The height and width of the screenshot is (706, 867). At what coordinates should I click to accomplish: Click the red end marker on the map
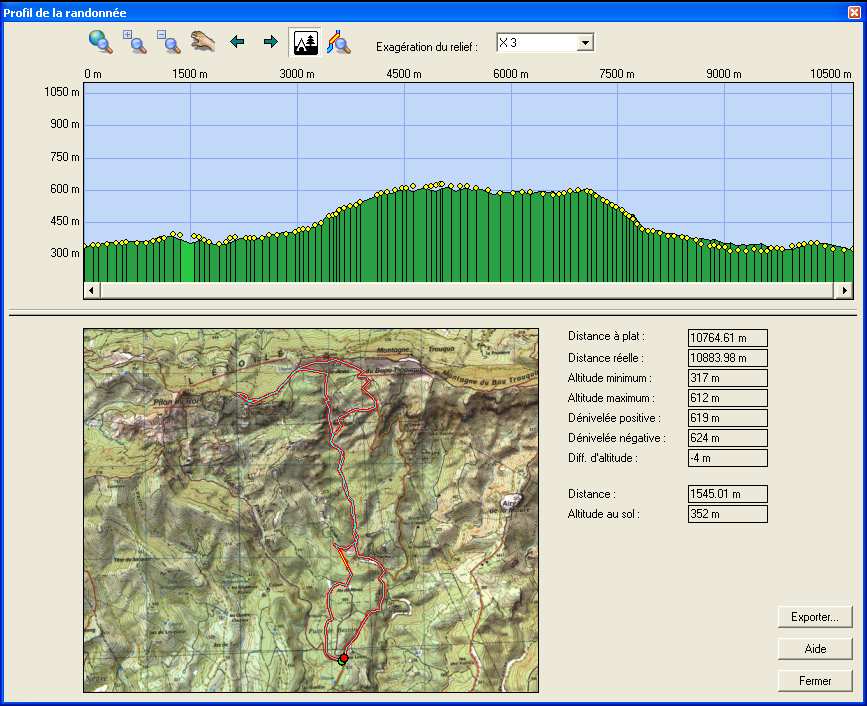[344, 658]
